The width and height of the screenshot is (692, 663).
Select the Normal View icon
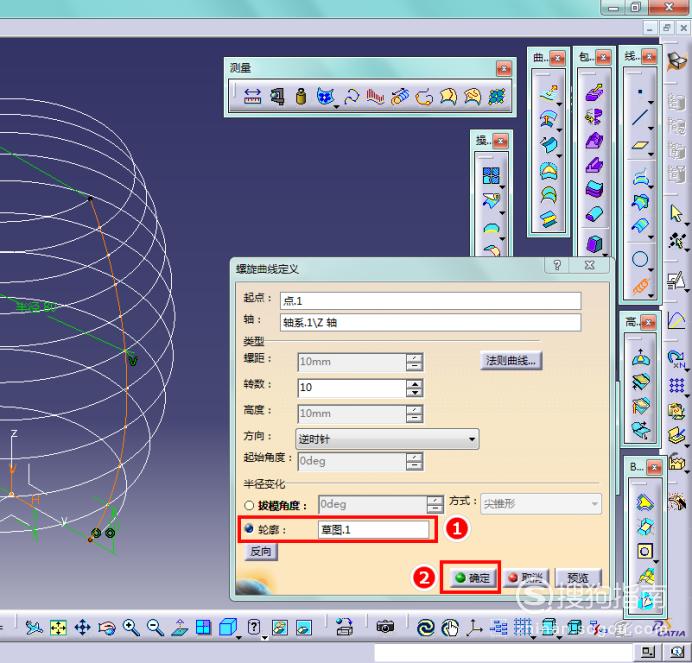tap(180, 627)
